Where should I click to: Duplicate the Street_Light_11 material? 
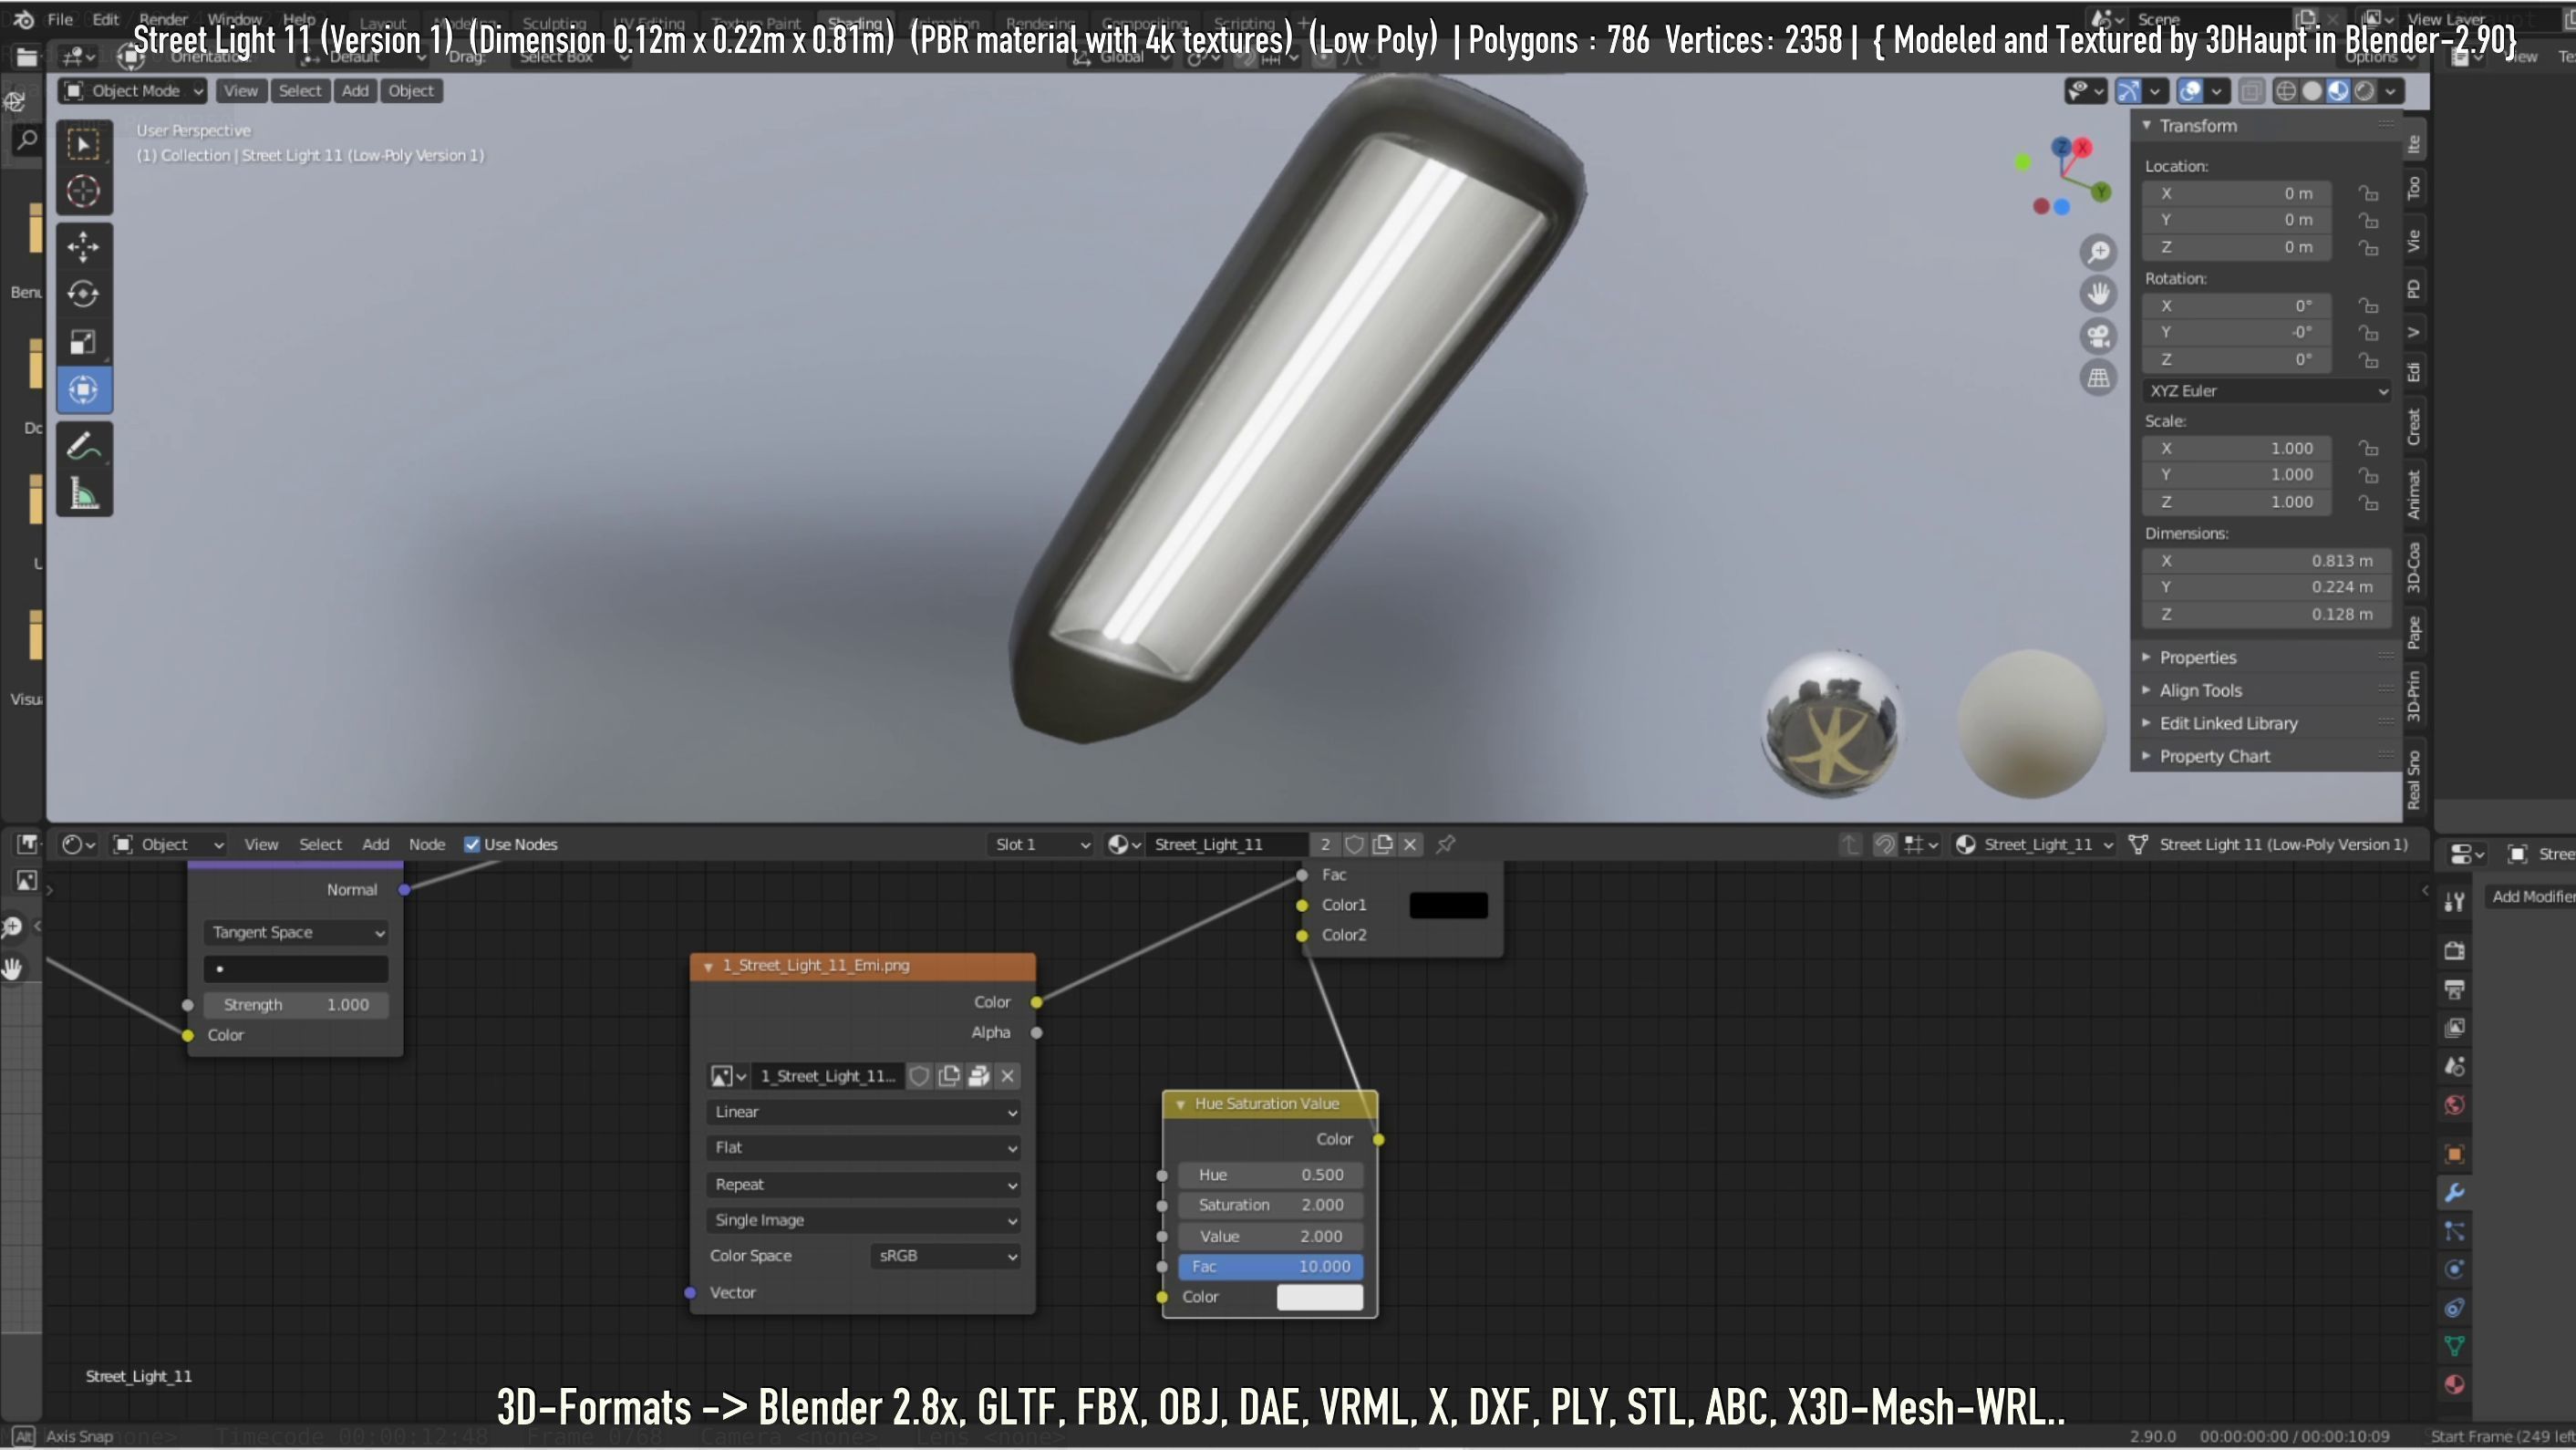1382,845
